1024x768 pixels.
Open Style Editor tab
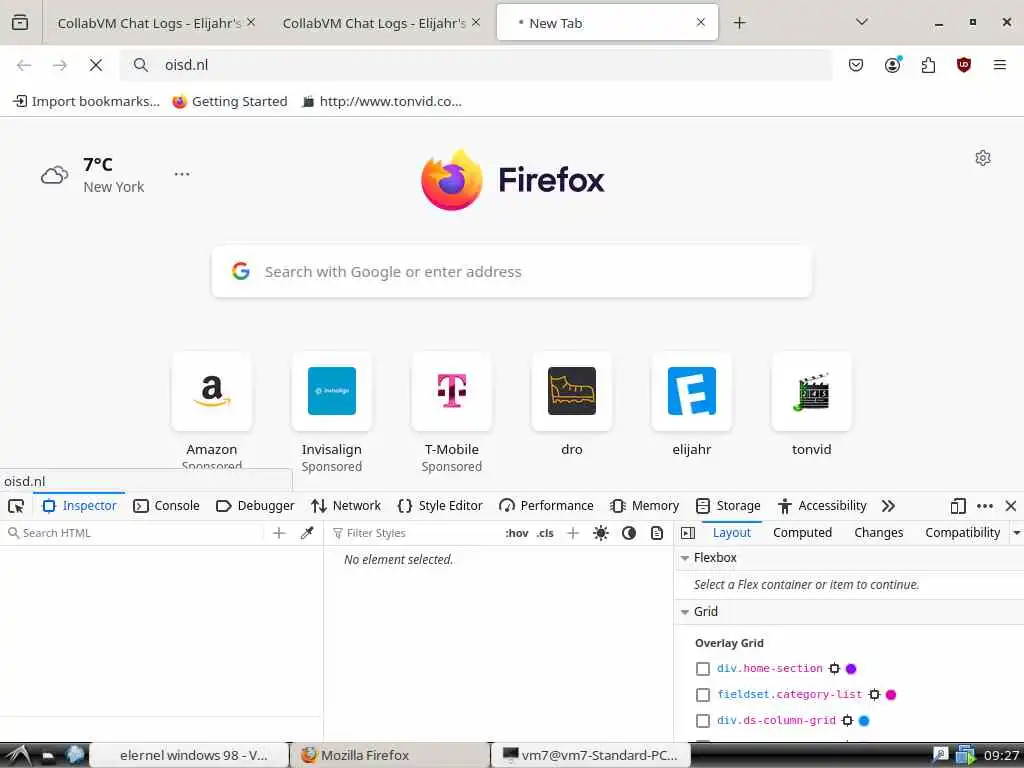(440, 506)
